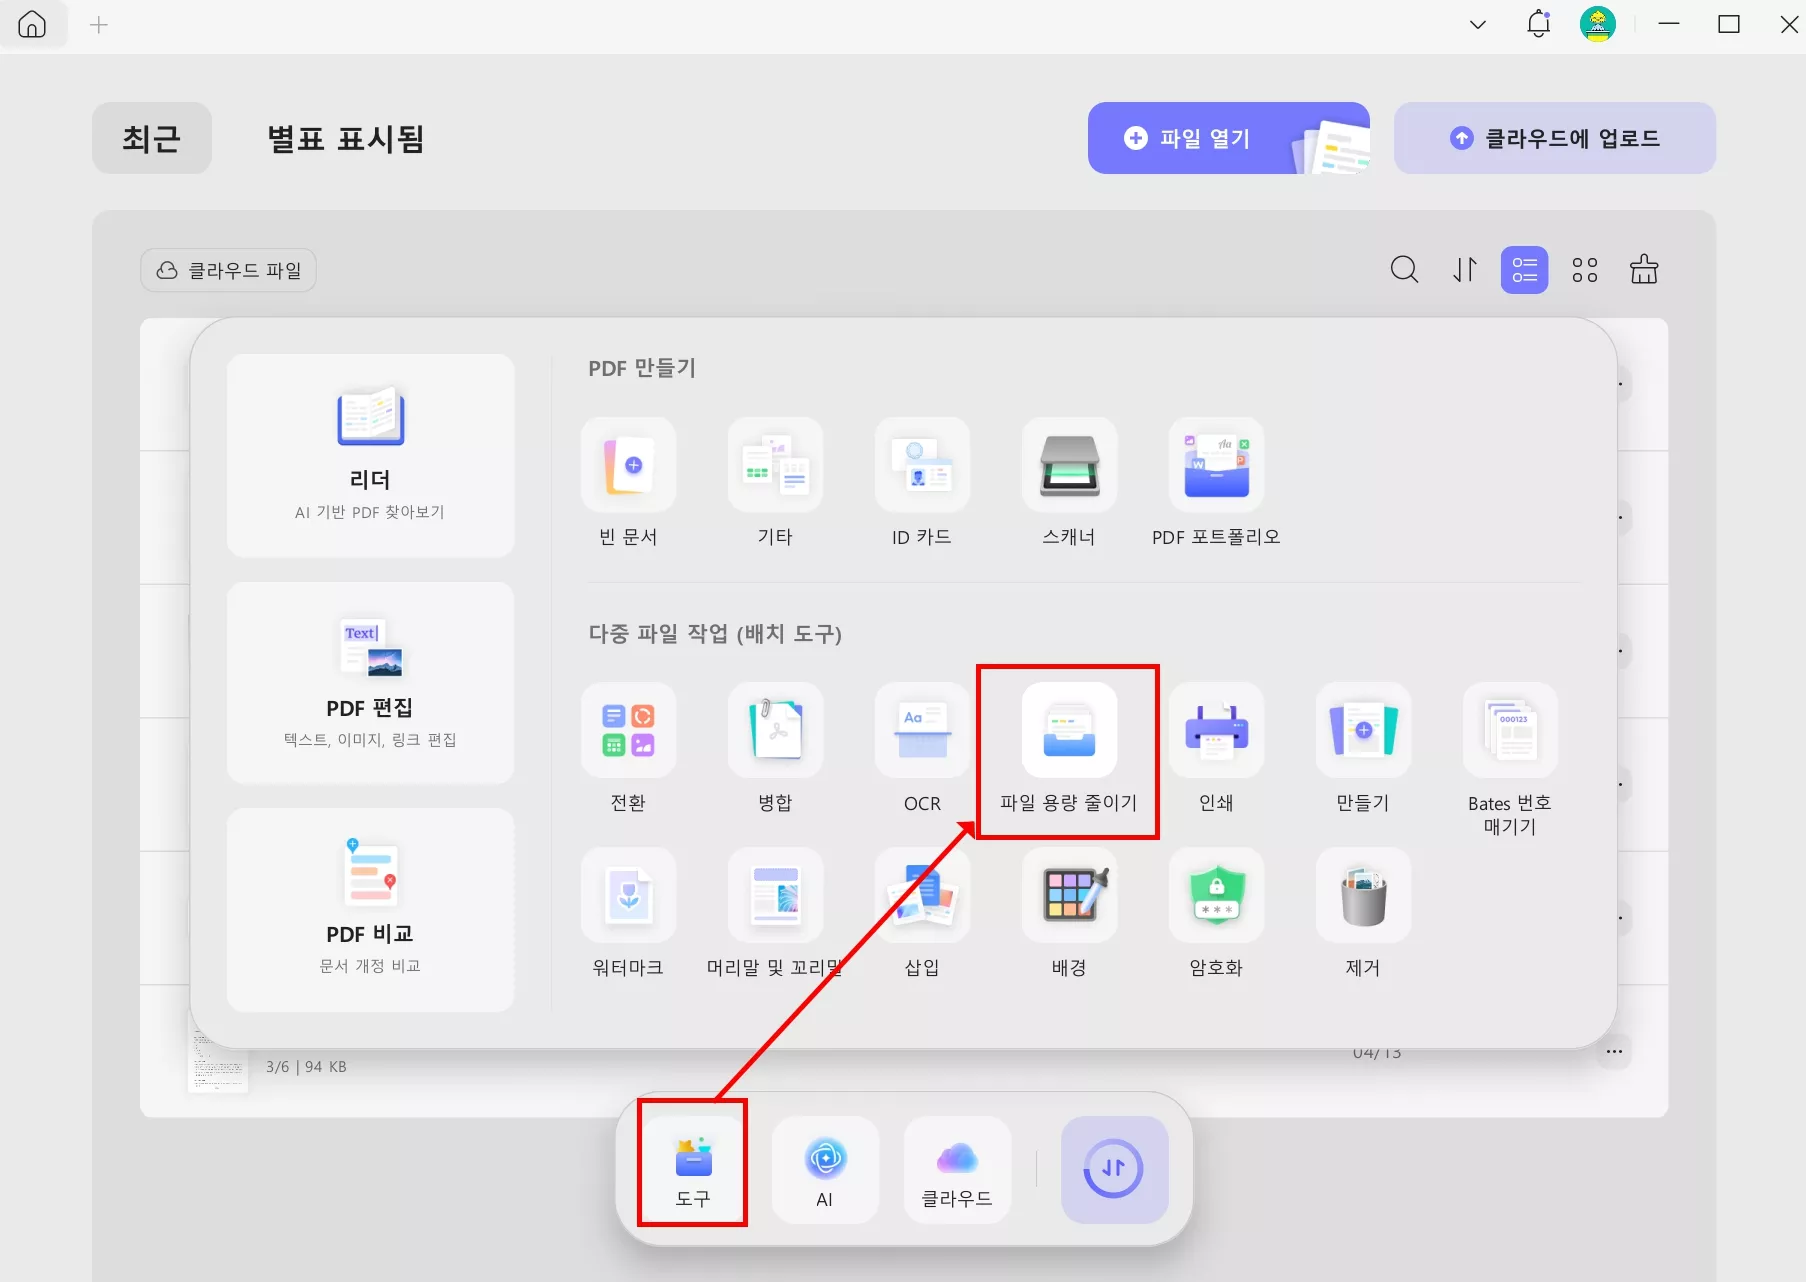Create a PDF using the 스캐너 option

(x=1069, y=483)
